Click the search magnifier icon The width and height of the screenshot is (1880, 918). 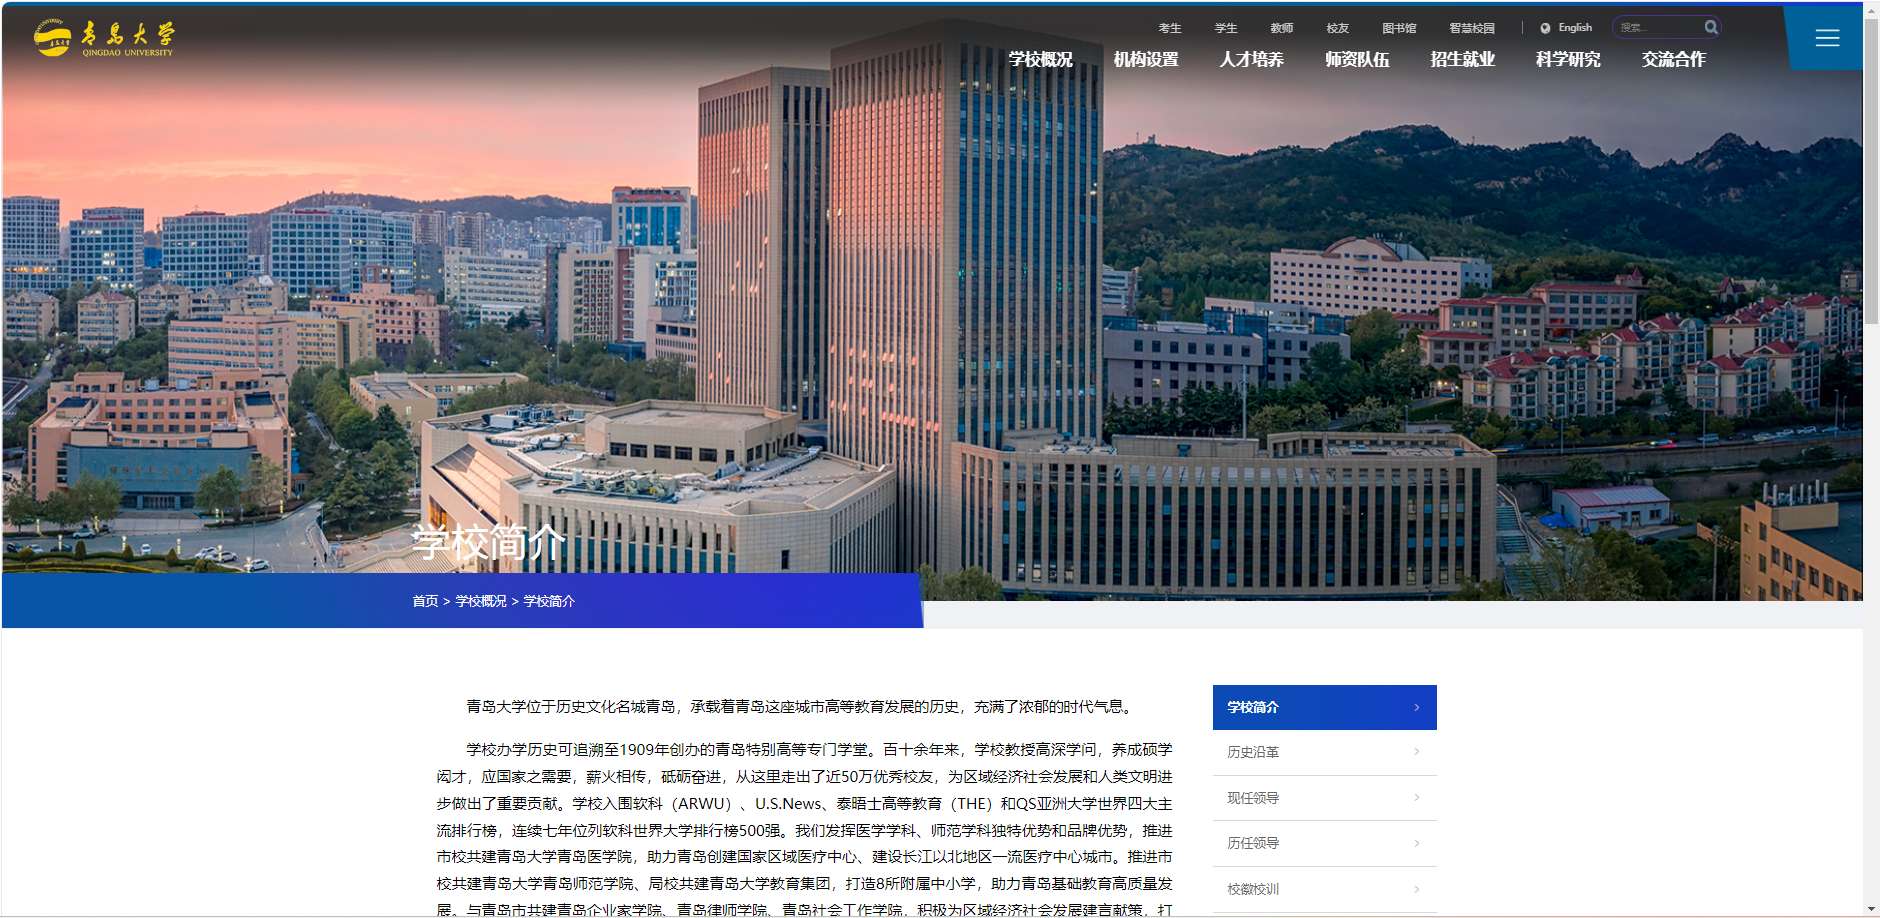[1711, 28]
